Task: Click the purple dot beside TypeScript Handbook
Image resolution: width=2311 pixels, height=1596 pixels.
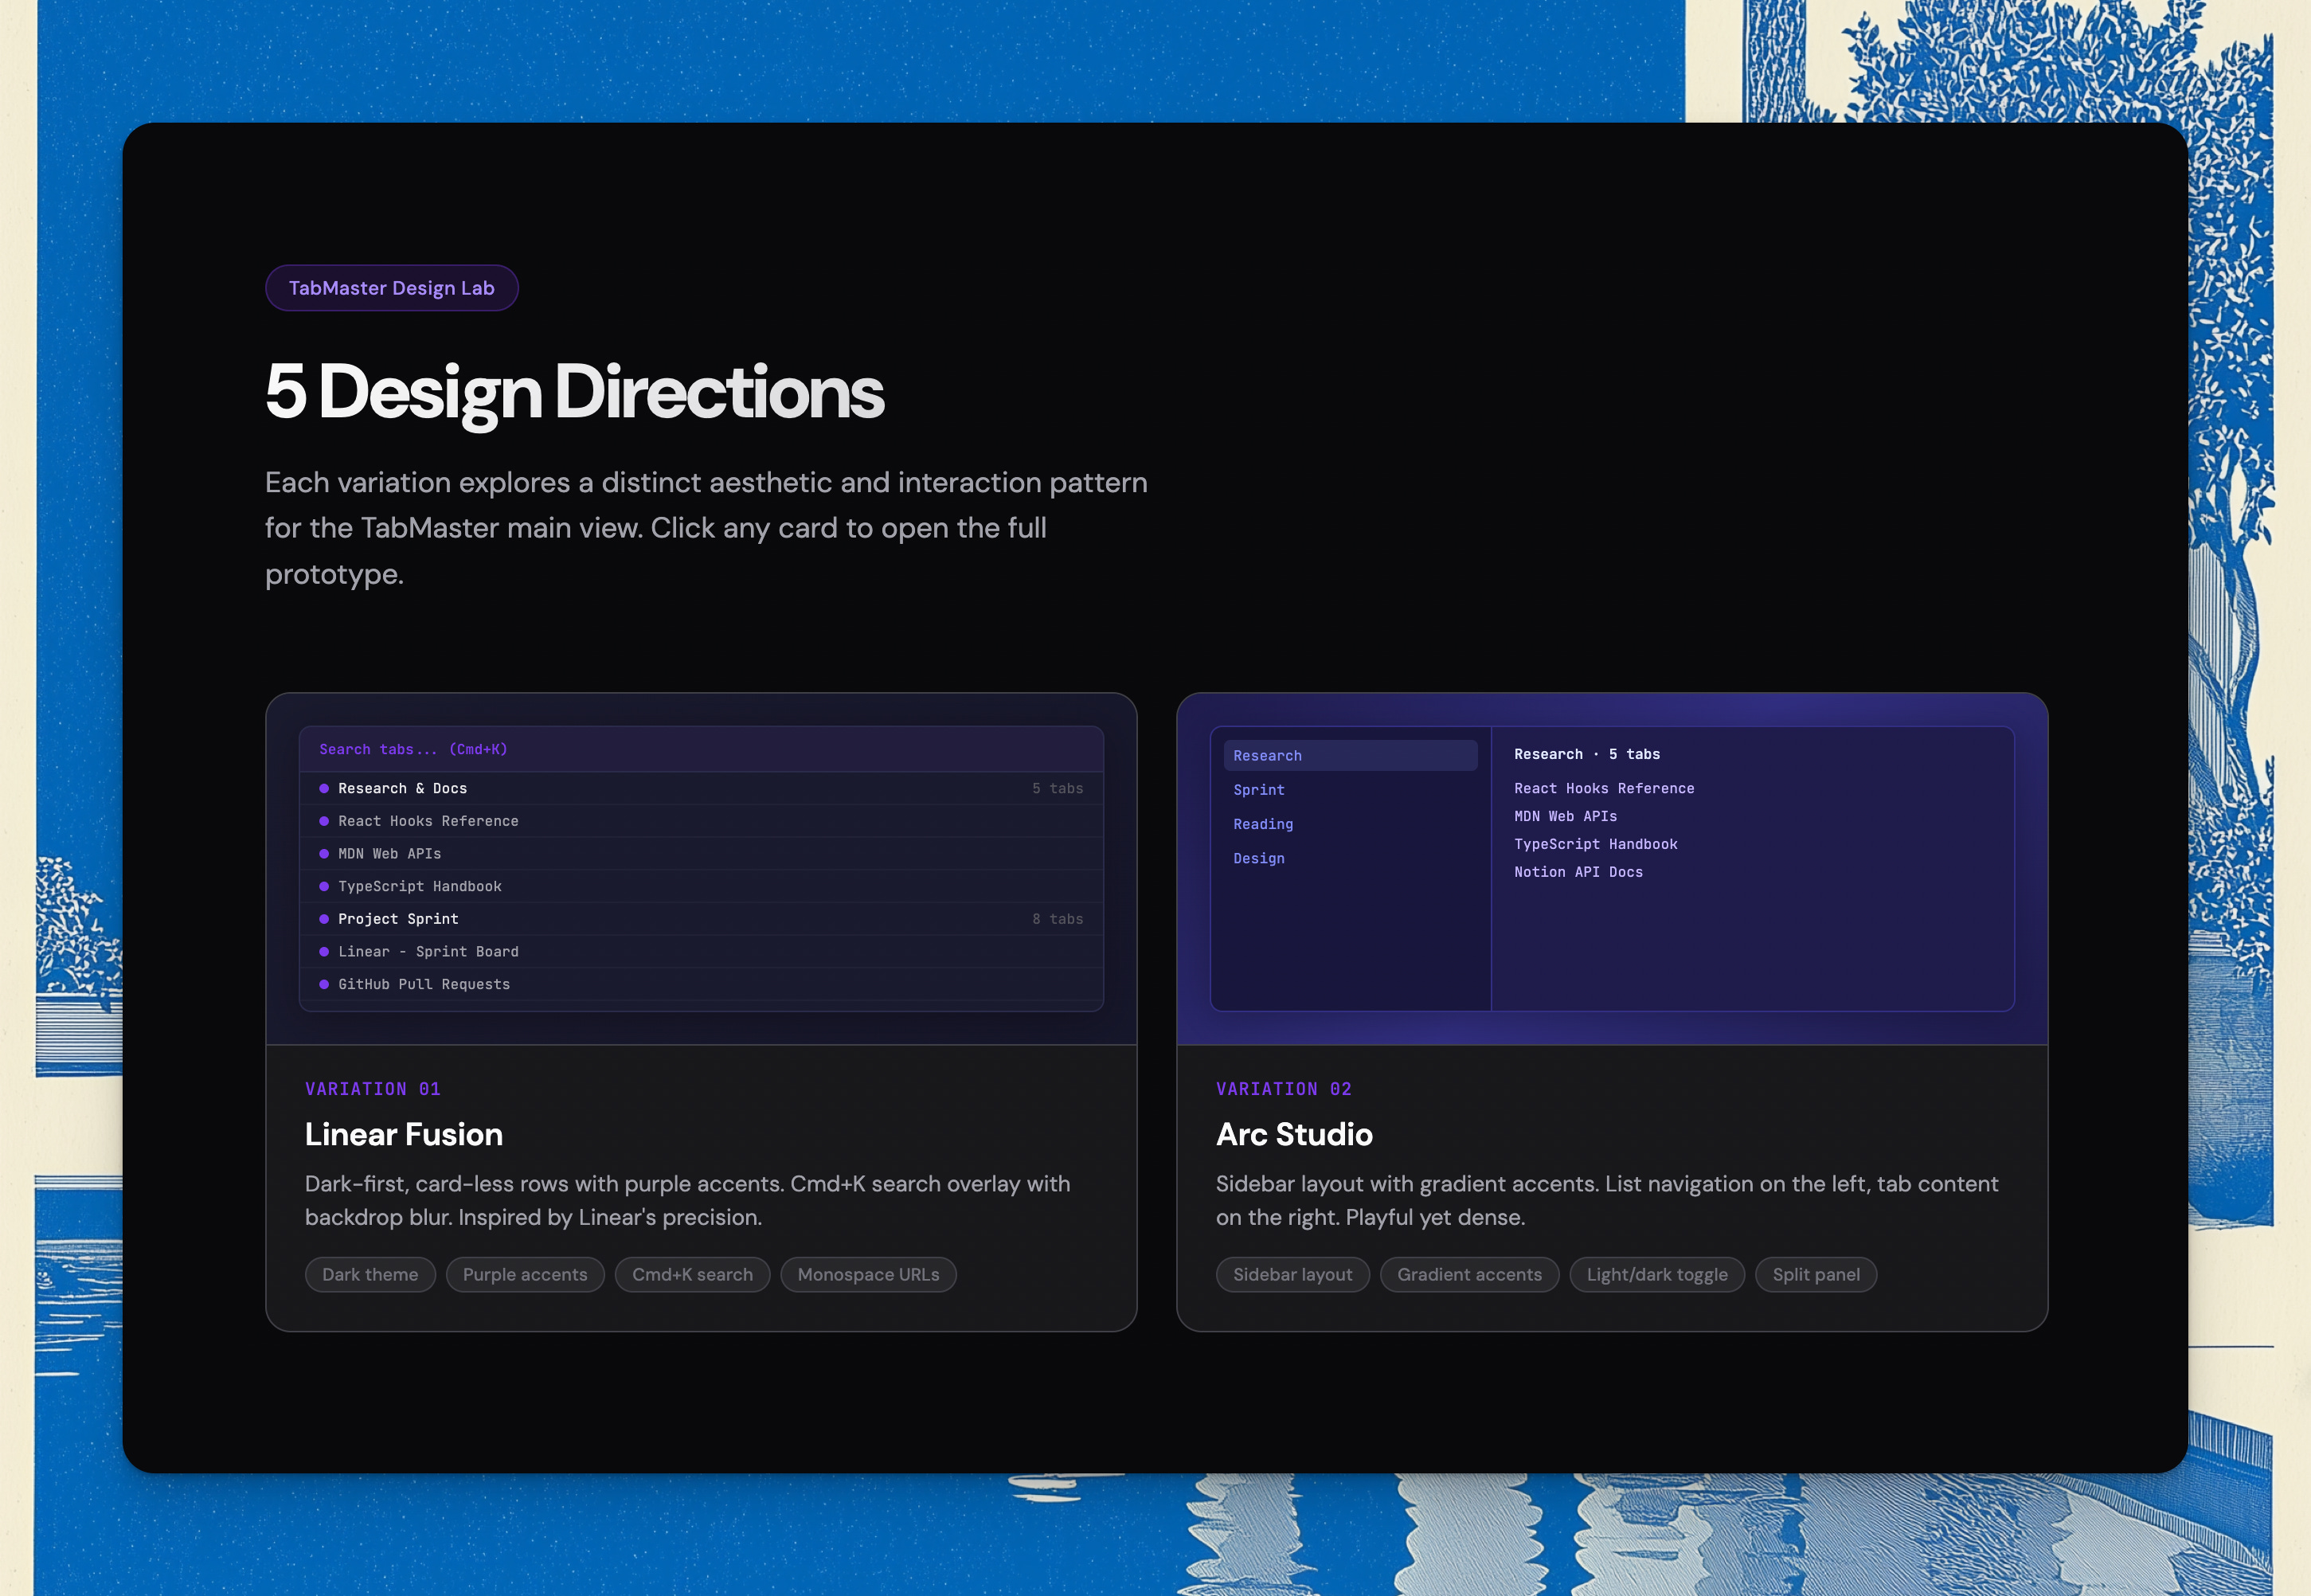Action: click(323, 886)
